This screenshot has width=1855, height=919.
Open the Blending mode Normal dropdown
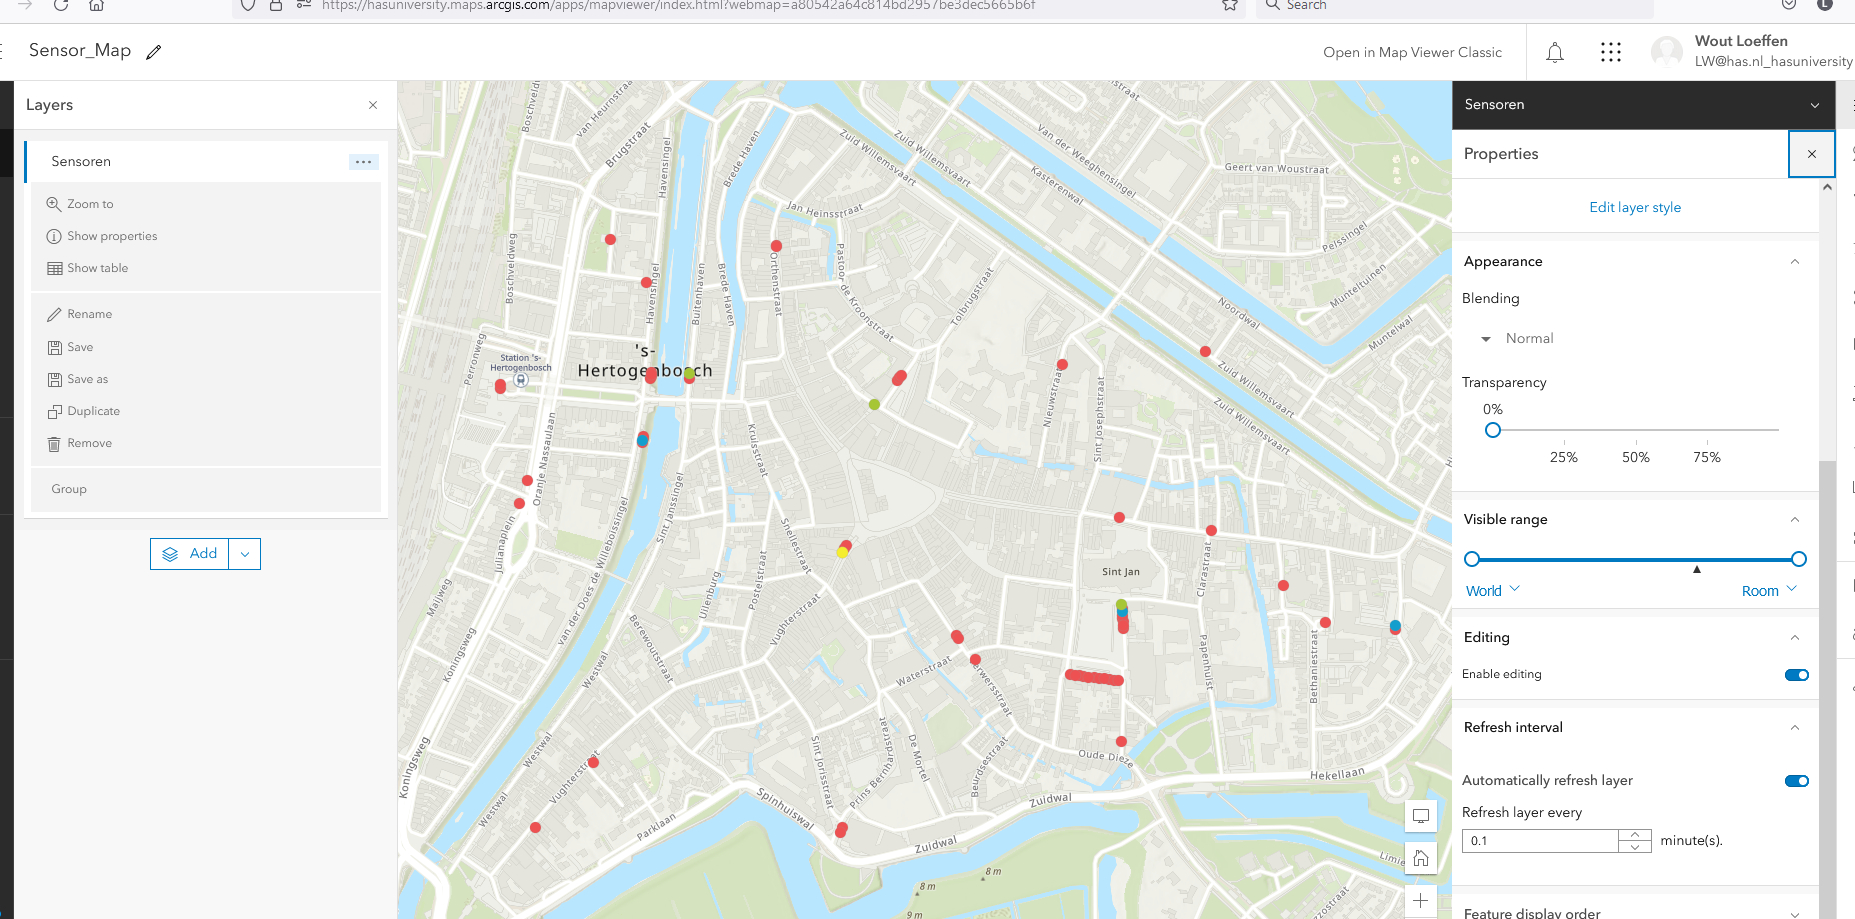[1518, 338]
